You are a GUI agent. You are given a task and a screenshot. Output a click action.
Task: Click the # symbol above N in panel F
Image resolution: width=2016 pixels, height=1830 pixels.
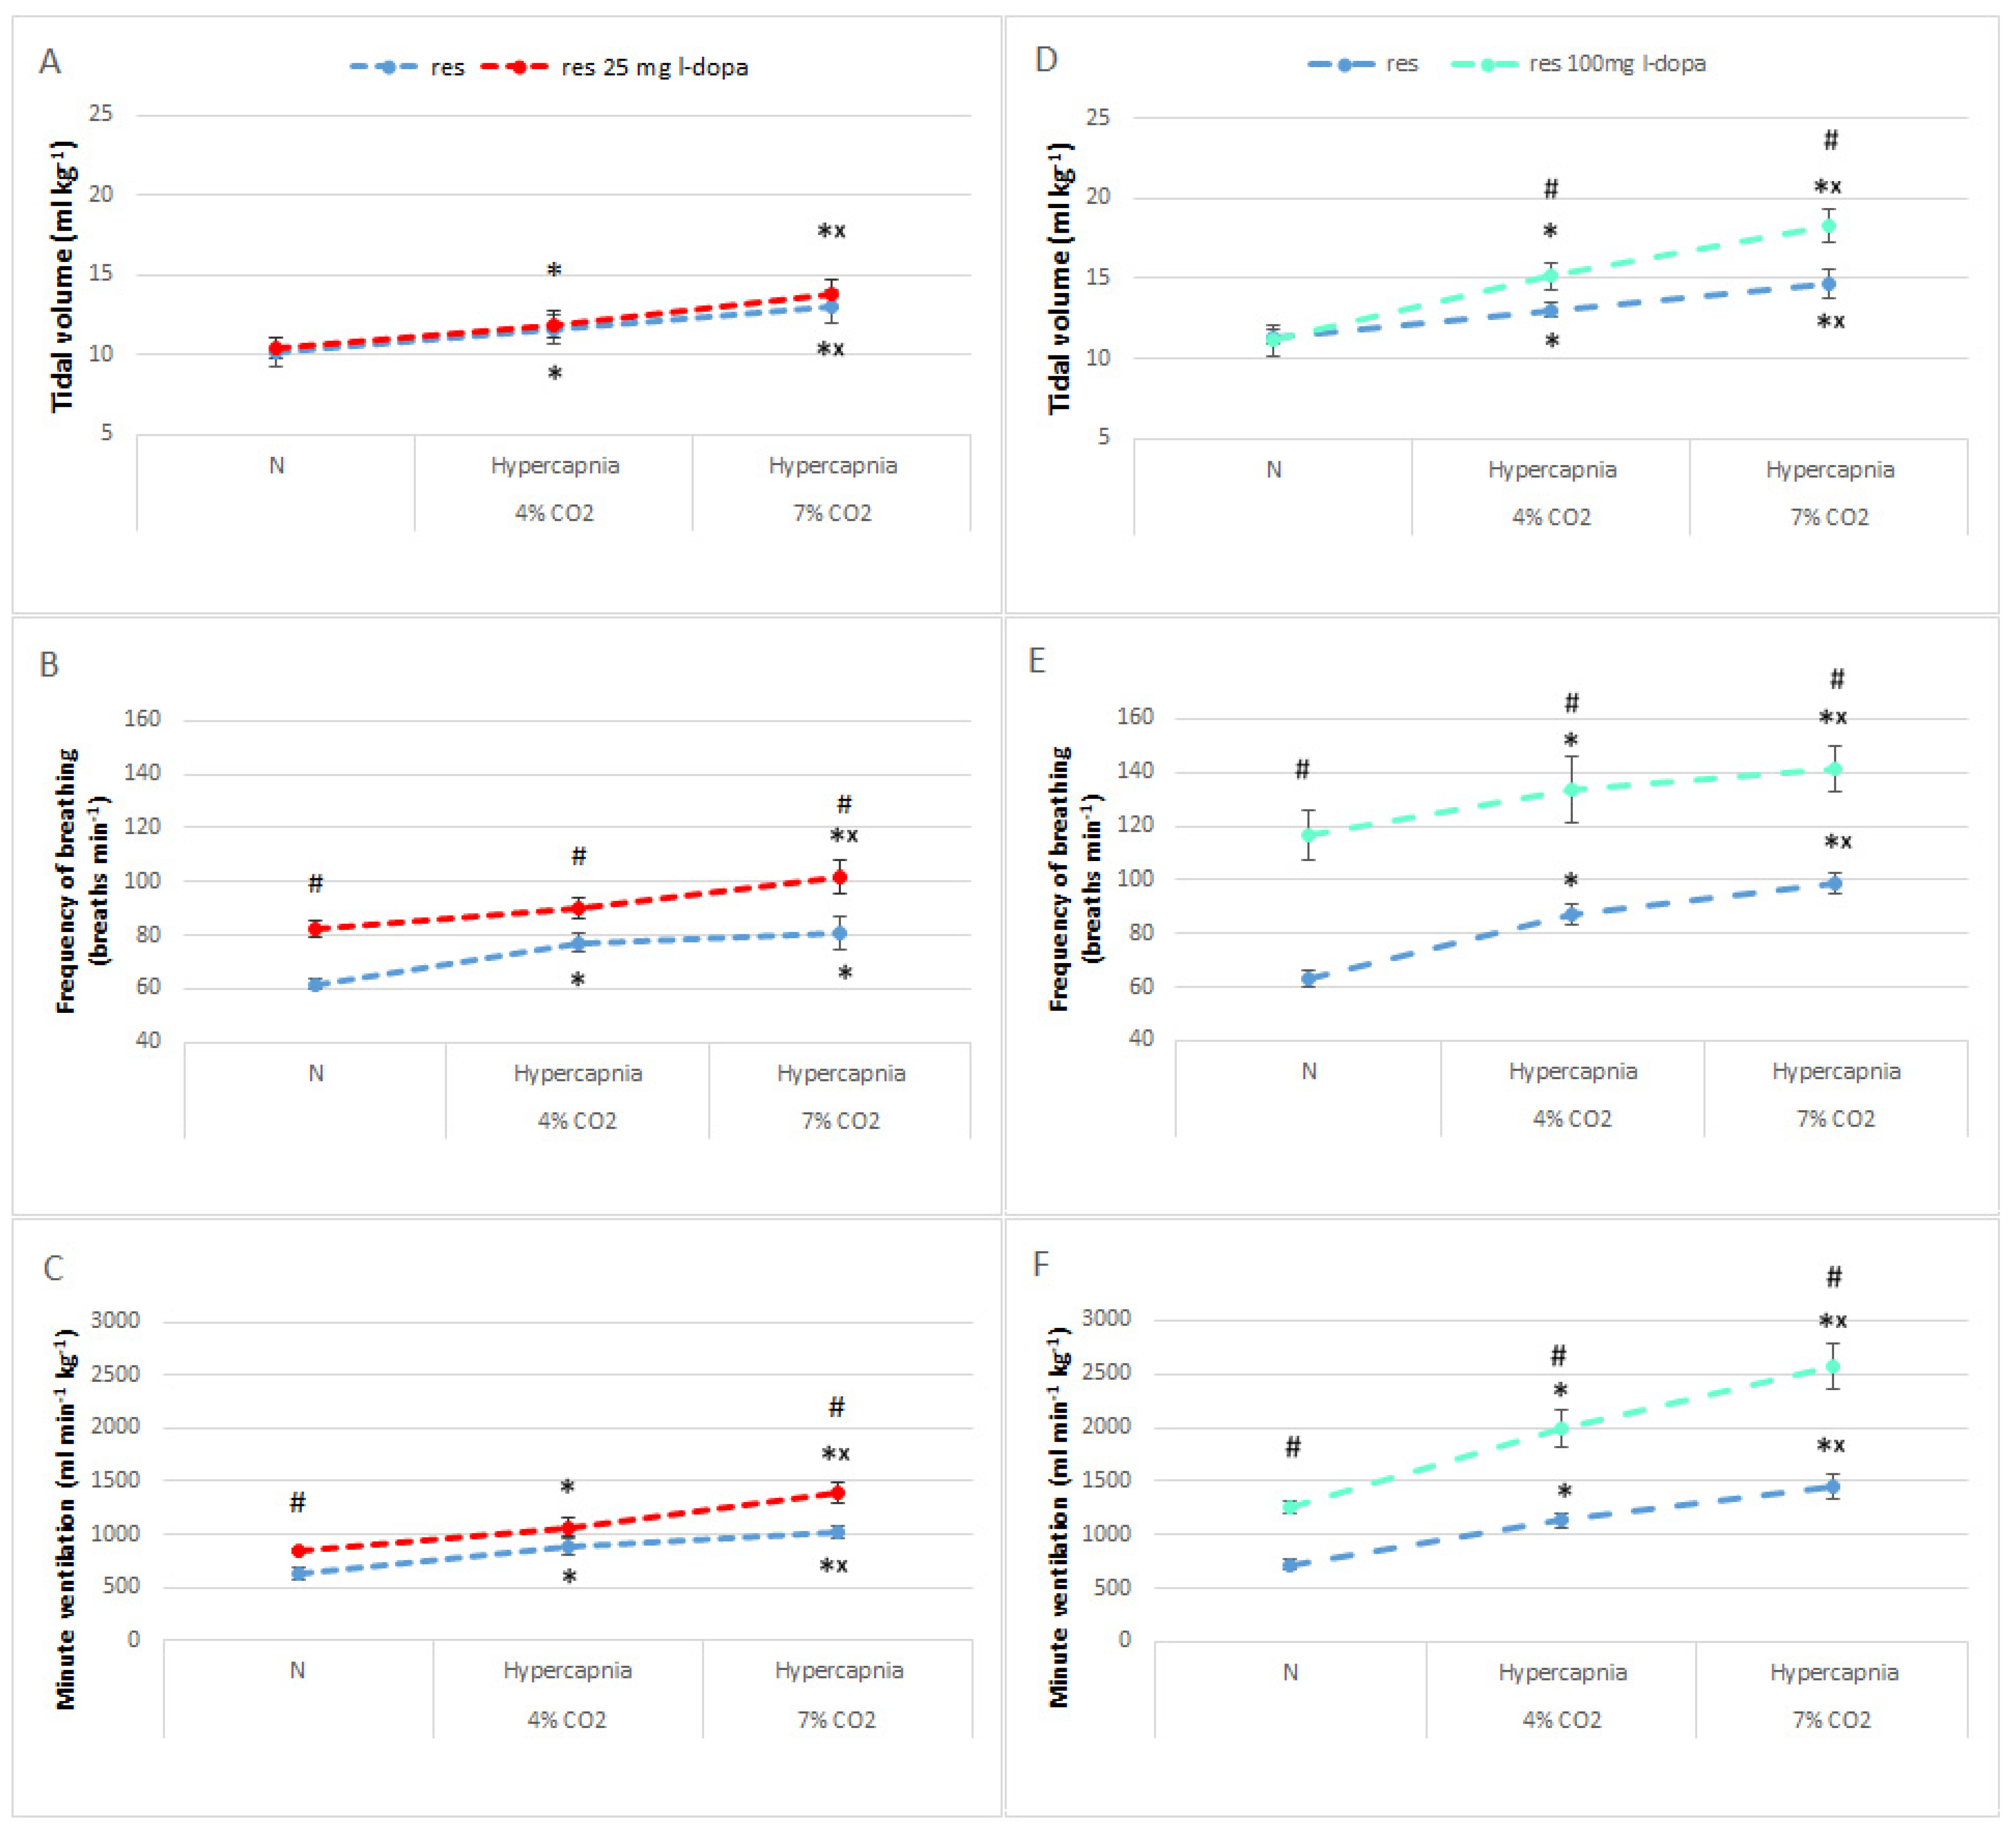click(1293, 1446)
